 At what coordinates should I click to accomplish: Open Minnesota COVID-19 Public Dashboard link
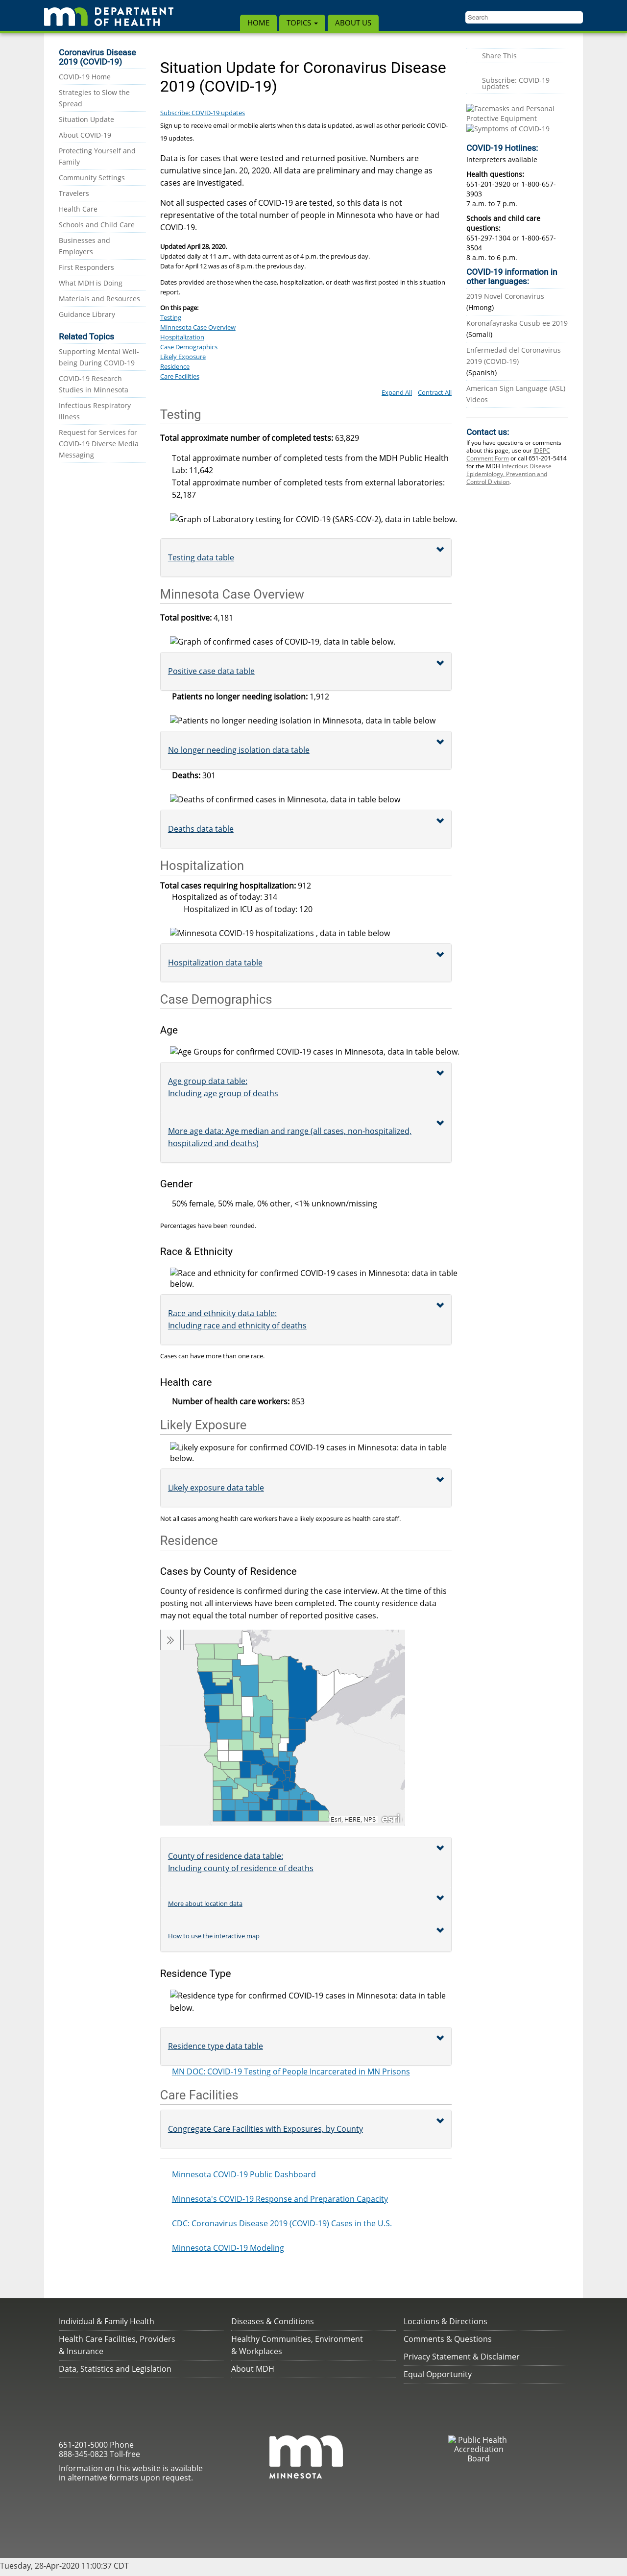243,2174
